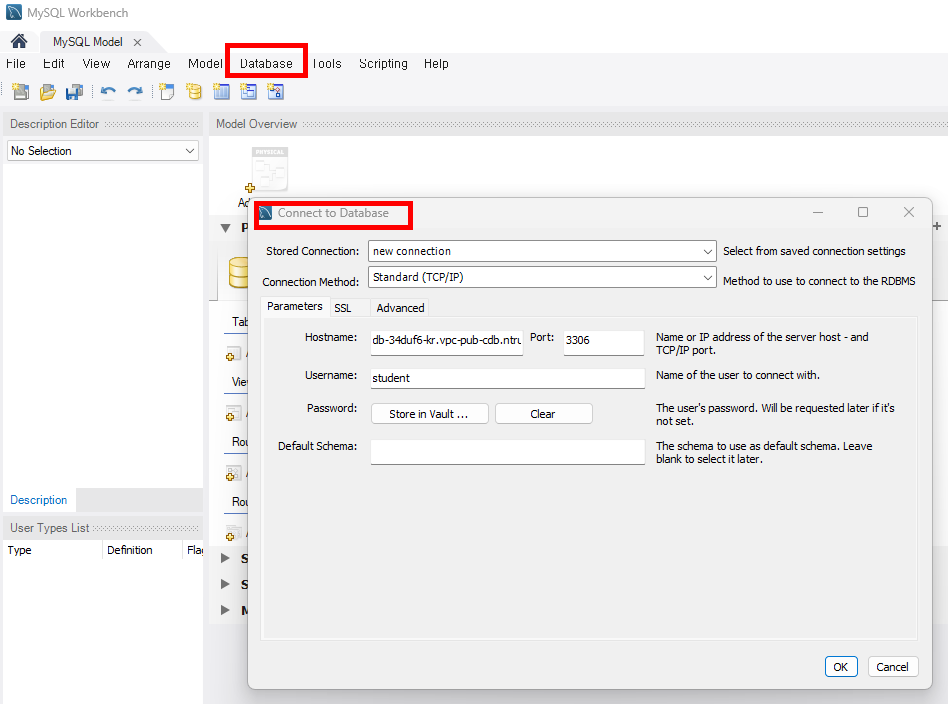Viewport: 948px width, 704px height.
Task: Add new table toolbar icon
Action: [221, 91]
